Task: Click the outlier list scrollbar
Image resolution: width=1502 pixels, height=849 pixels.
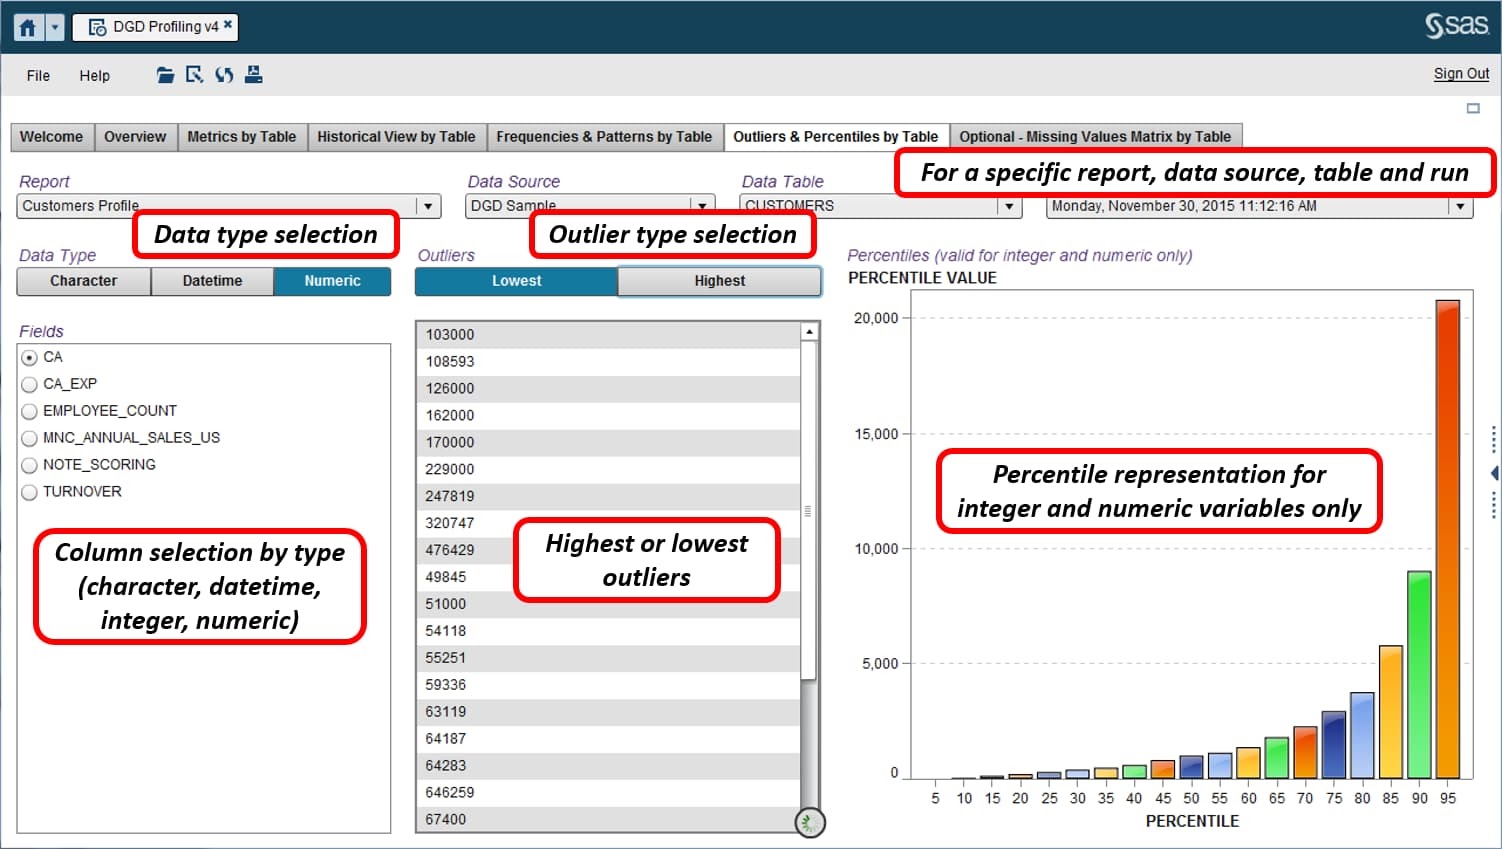Action: click(x=808, y=512)
